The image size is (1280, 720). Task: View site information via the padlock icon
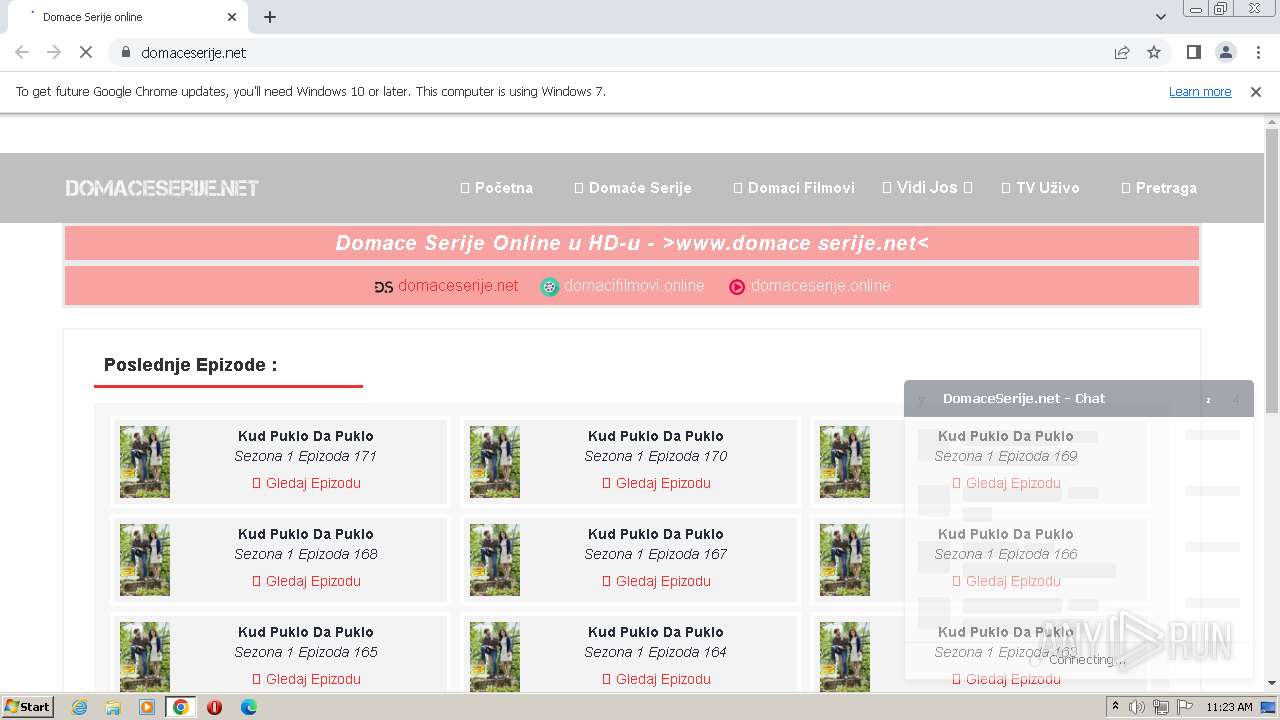pyautogui.click(x=125, y=52)
